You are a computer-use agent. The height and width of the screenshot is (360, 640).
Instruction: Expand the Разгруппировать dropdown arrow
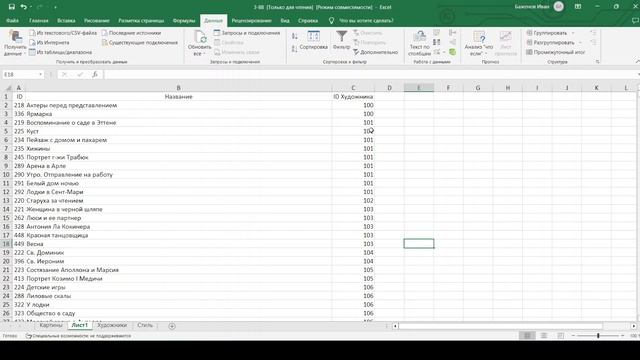580,42
